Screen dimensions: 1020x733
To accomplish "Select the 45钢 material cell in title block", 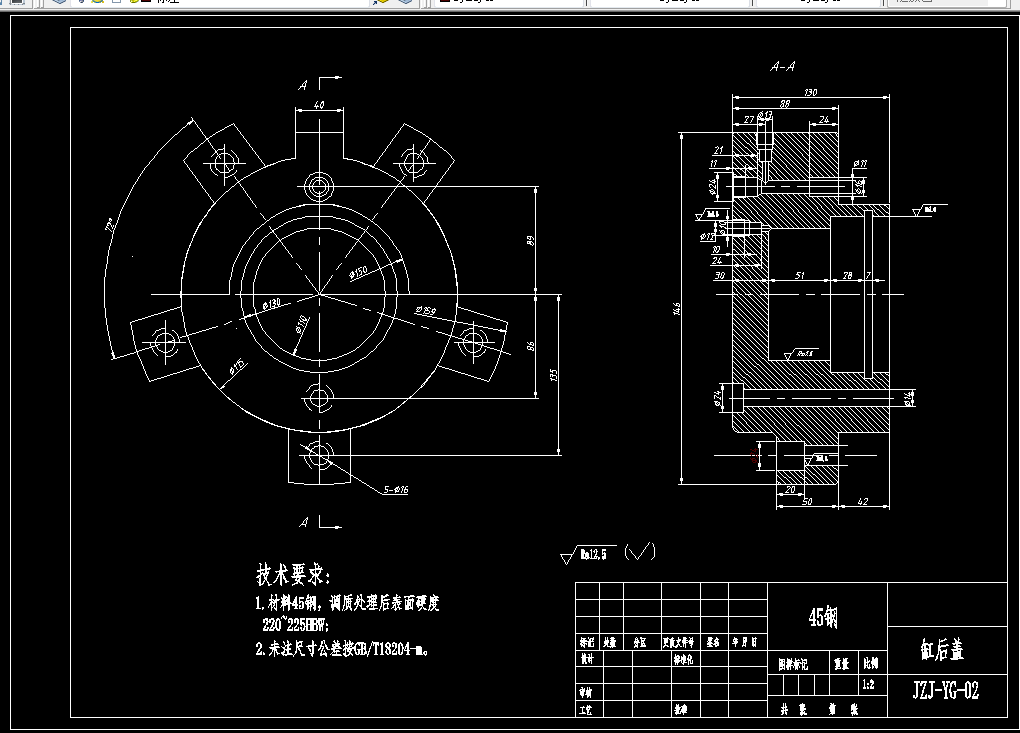I will [x=823, y=617].
